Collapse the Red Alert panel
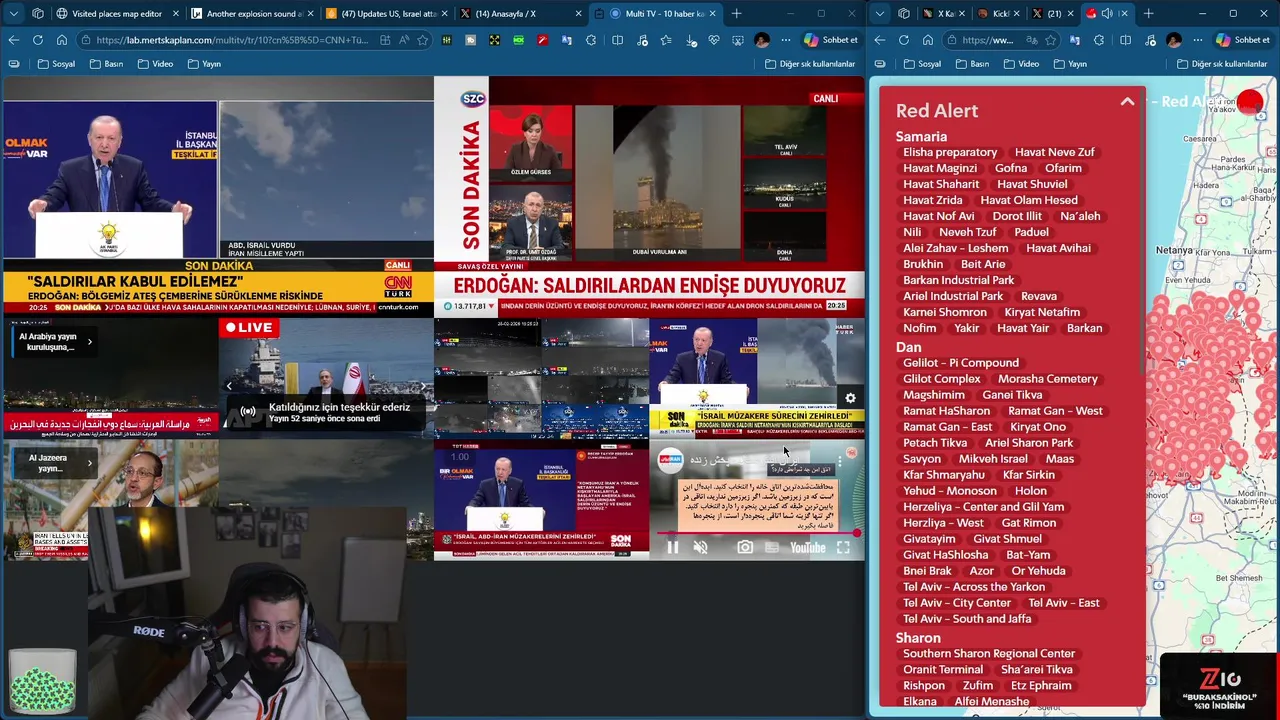The height and width of the screenshot is (720, 1280). click(x=1127, y=102)
